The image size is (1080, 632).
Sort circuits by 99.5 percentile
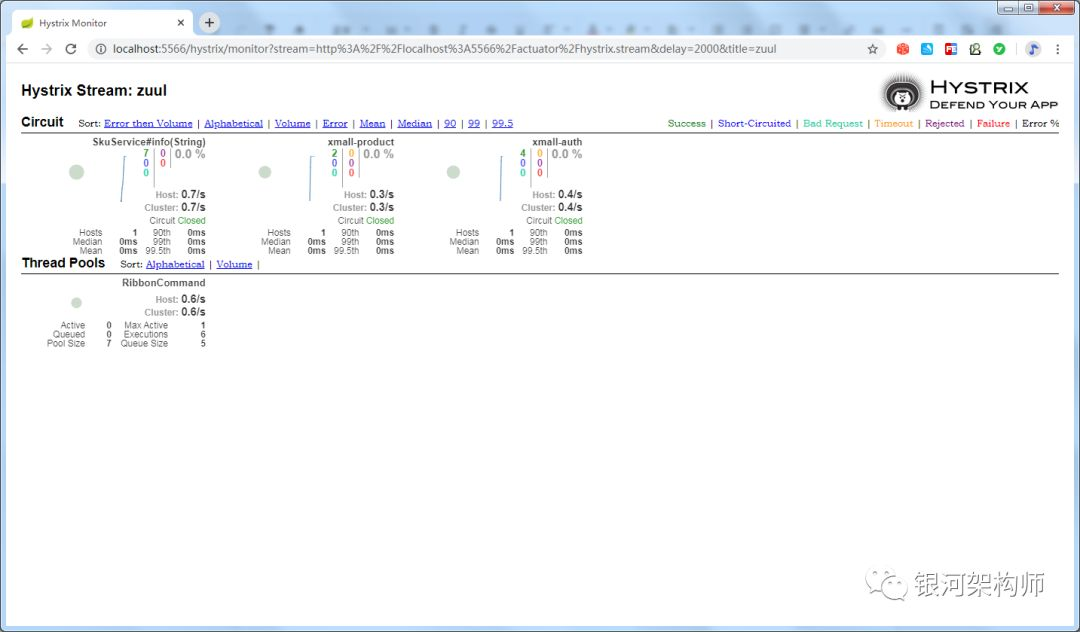502,123
